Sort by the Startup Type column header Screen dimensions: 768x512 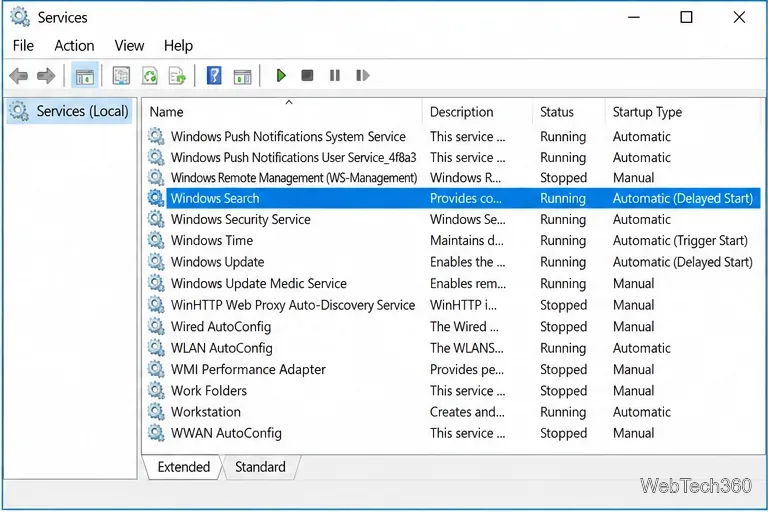click(x=684, y=112)
